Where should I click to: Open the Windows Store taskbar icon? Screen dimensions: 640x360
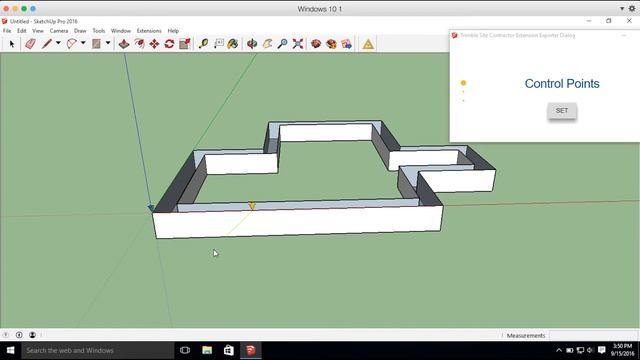pyautogui.click(x=229, y=350)
